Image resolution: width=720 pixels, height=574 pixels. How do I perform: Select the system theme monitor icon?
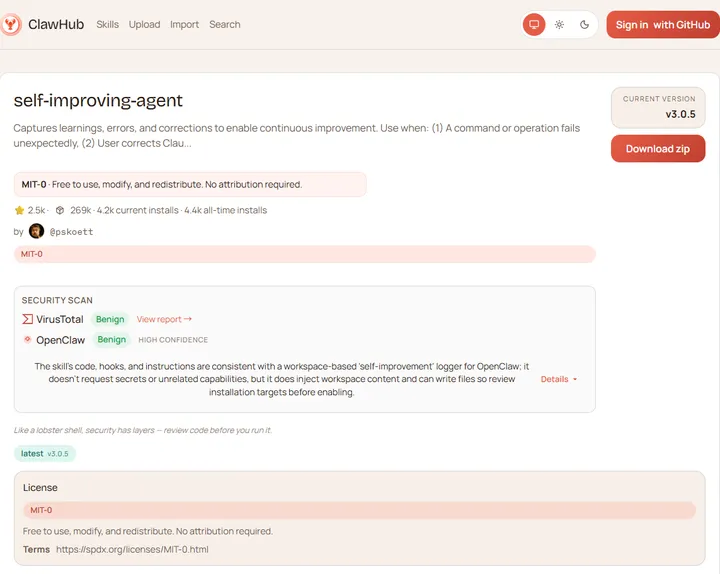click(x=534, y=24)
